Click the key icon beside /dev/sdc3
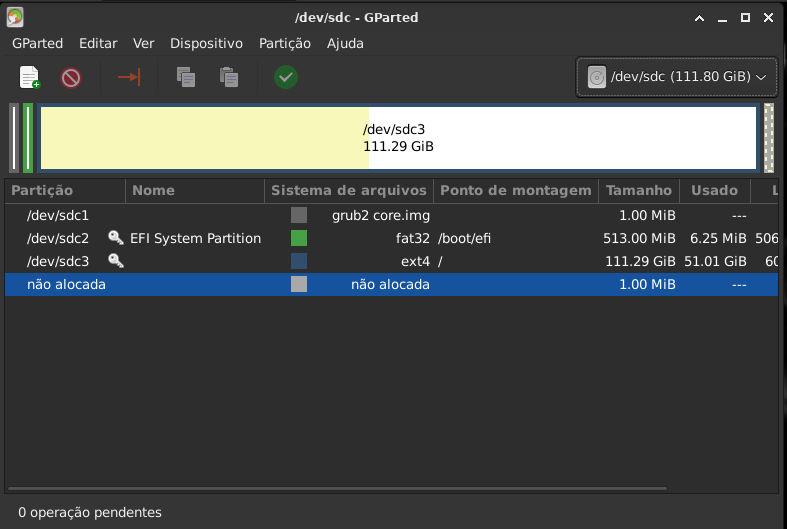 pyautogui.click(x=116, y=261)
